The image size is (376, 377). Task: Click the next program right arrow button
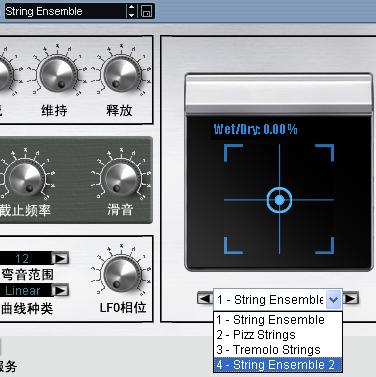(351, 298)
